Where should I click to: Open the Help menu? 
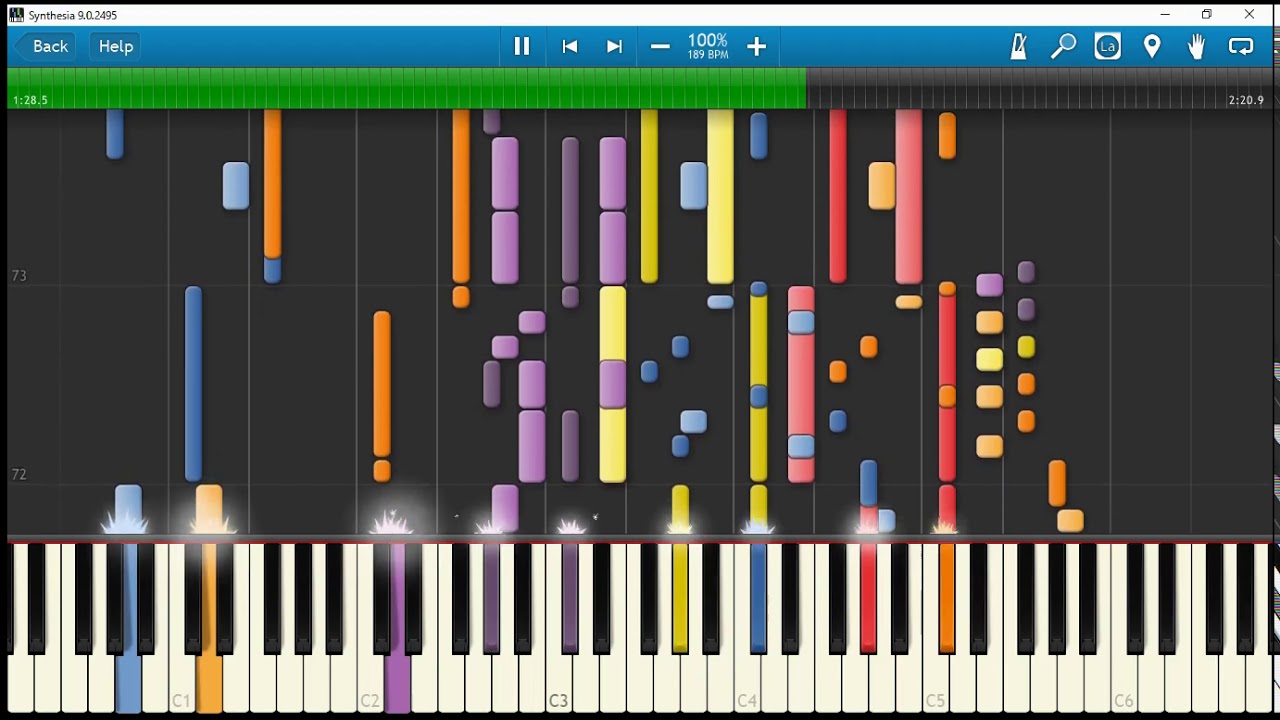116,46
